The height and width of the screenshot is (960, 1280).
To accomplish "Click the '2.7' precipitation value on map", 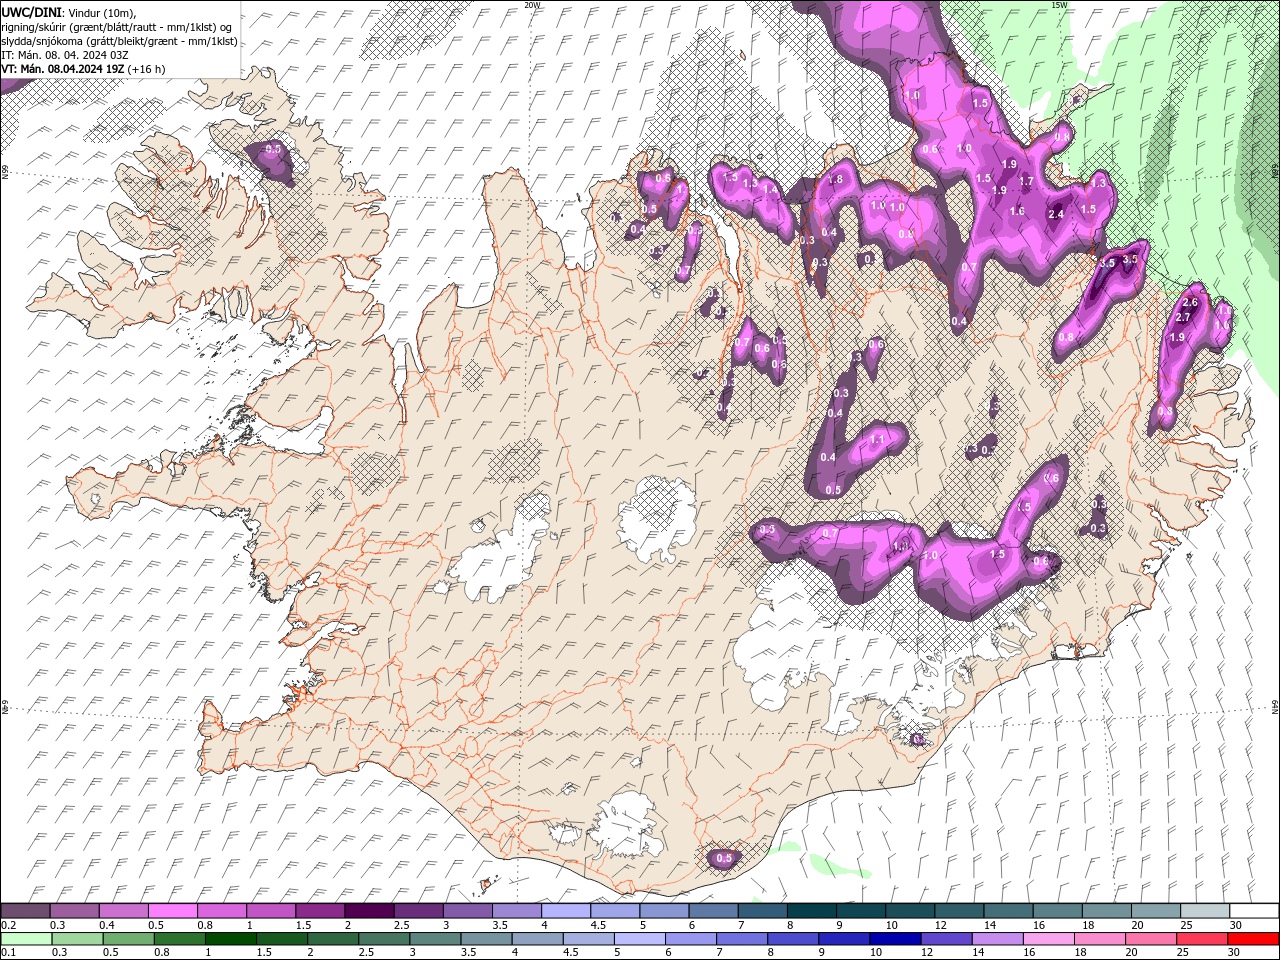I will click(x=1183, y=317).
